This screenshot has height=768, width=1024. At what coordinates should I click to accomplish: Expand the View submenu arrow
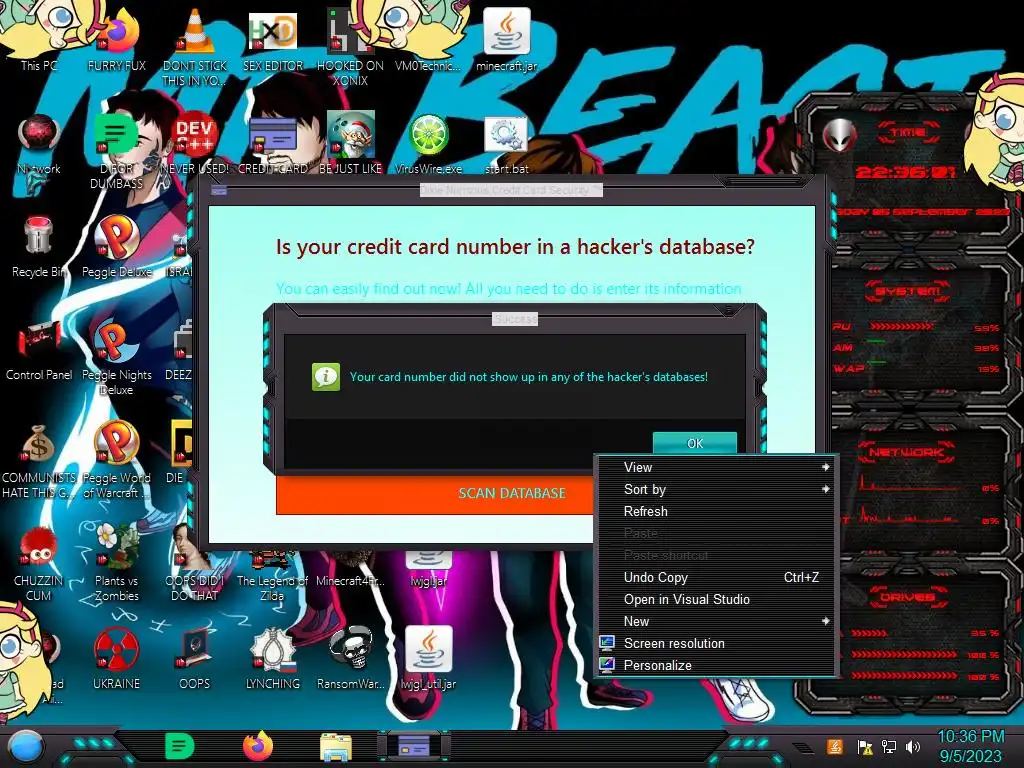825,467
